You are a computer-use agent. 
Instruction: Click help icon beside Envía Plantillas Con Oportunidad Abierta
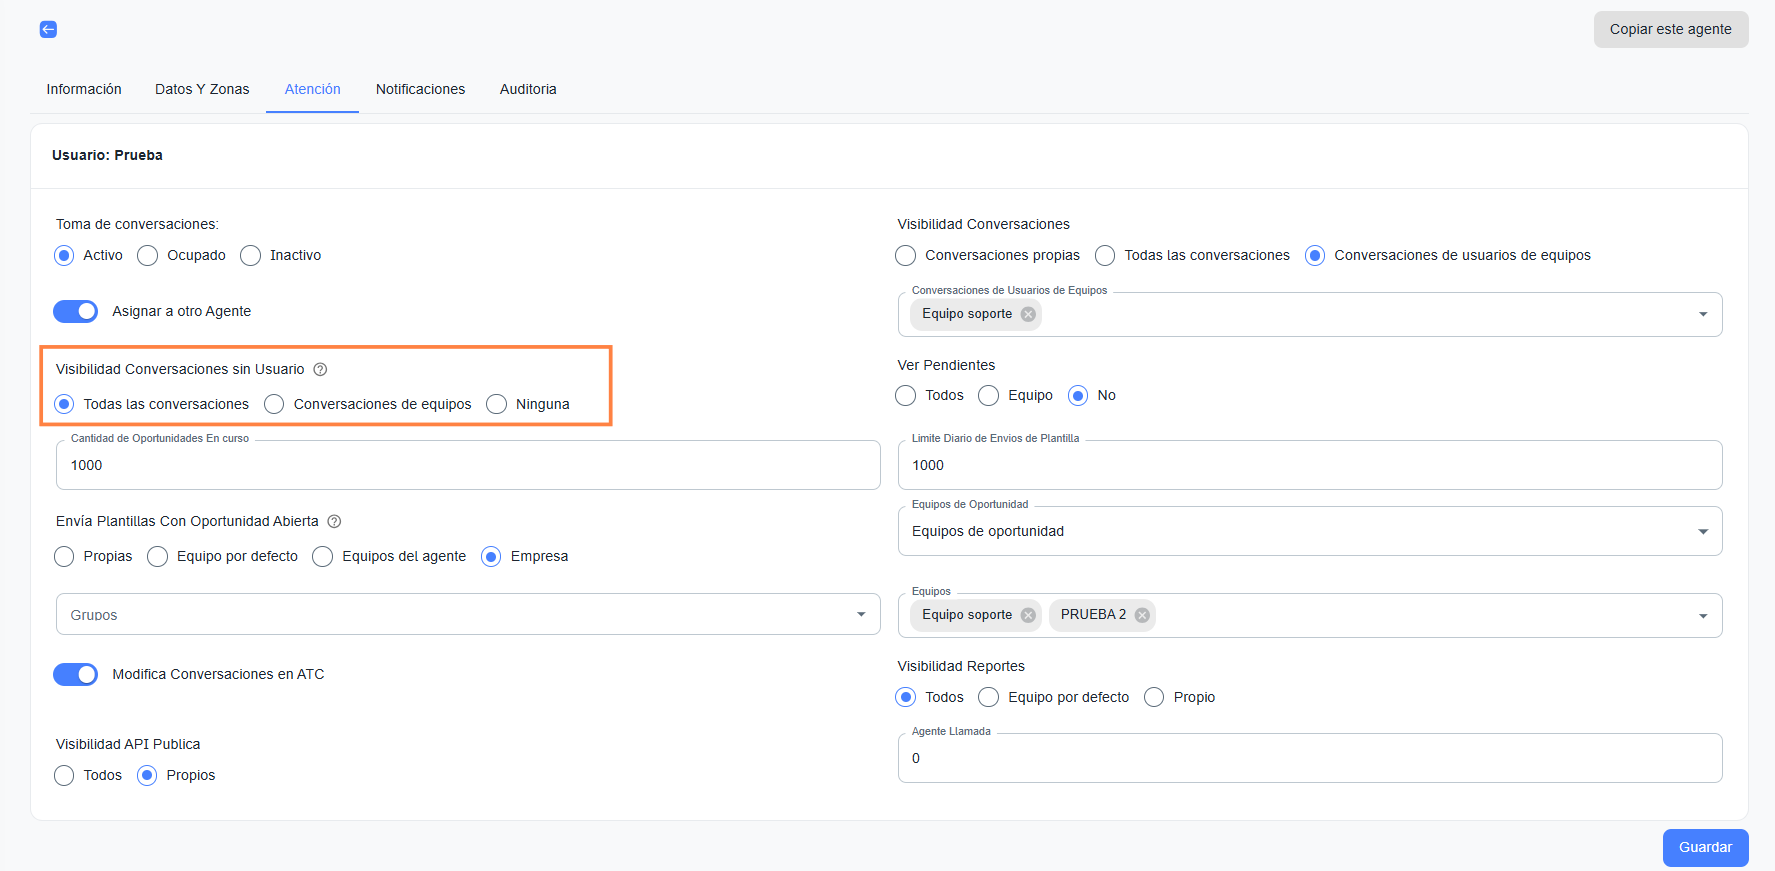[x=334, y=521]
